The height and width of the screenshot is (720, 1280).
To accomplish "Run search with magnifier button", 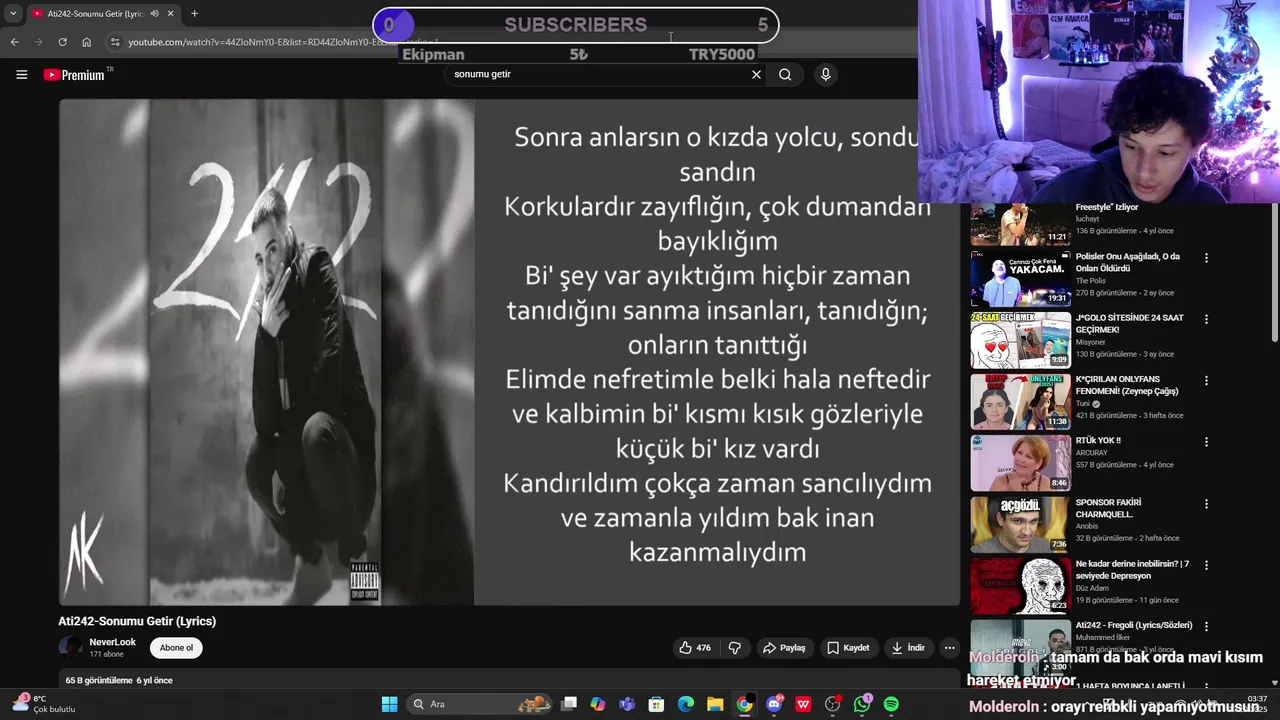I will (785, 74).
